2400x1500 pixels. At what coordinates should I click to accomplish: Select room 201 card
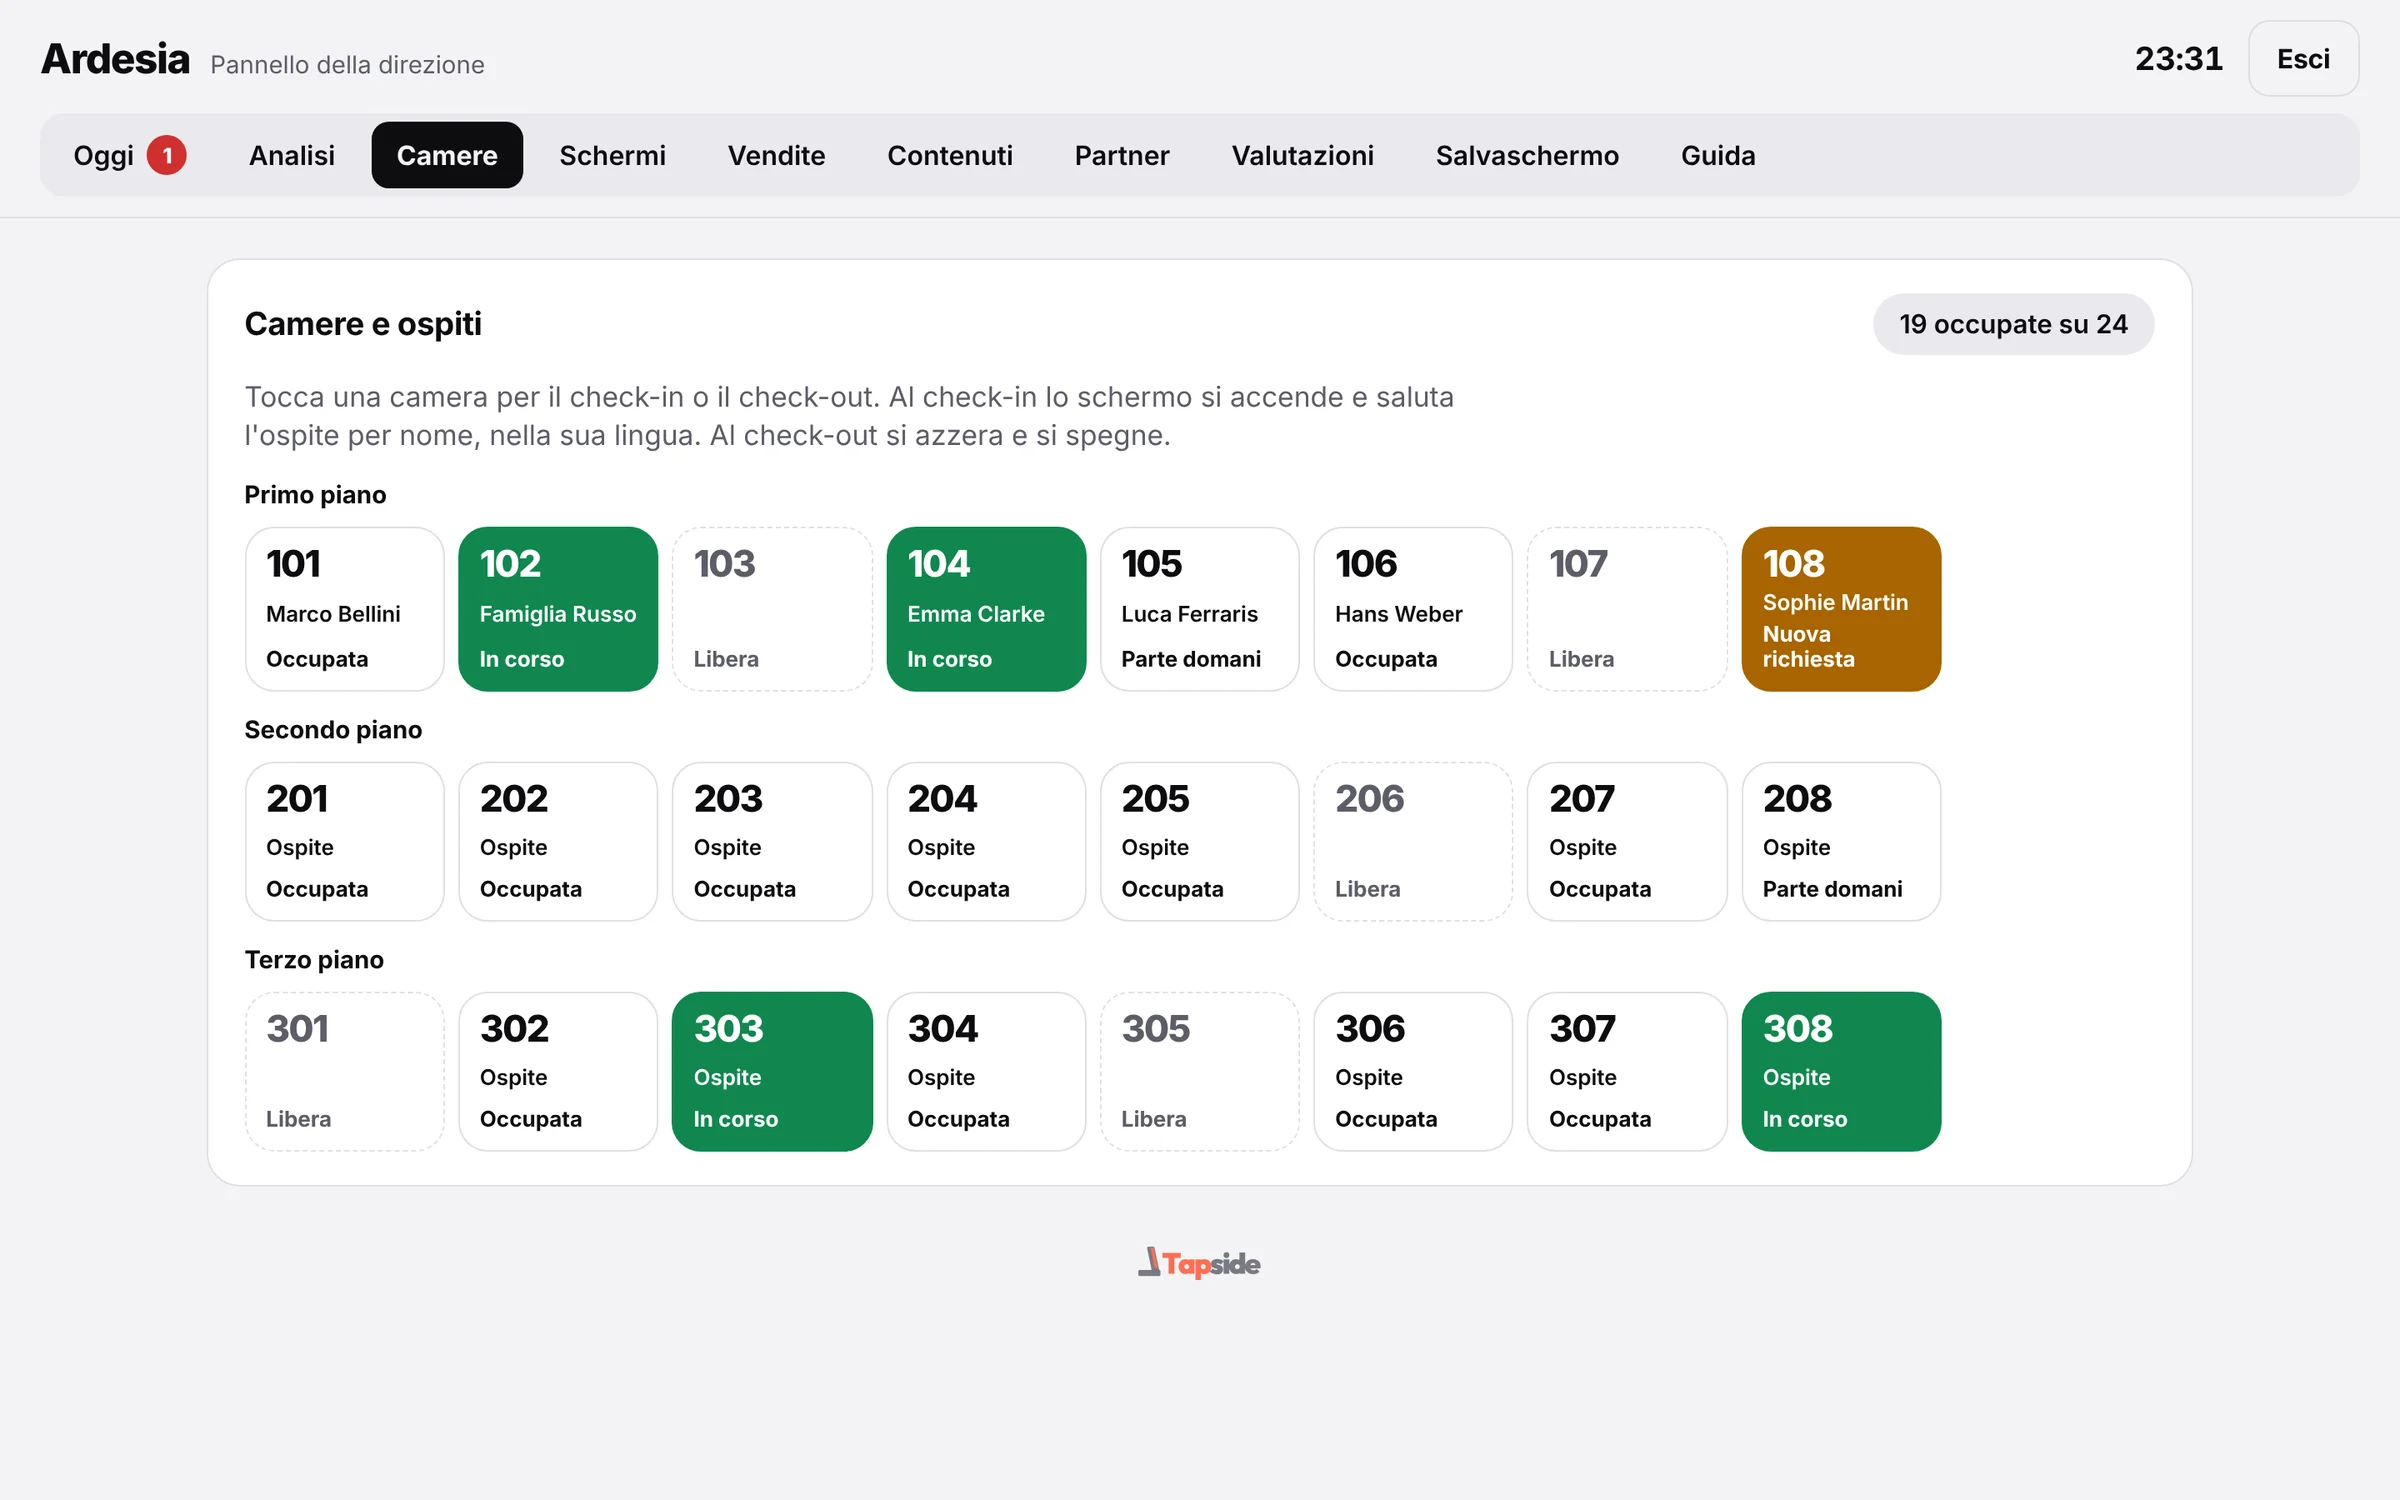click(x=344, y=841)
